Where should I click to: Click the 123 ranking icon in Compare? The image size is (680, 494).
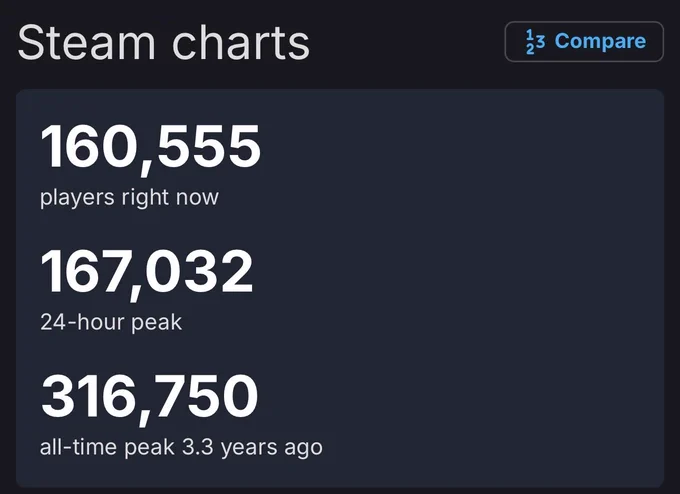click(x=535, y=42)
